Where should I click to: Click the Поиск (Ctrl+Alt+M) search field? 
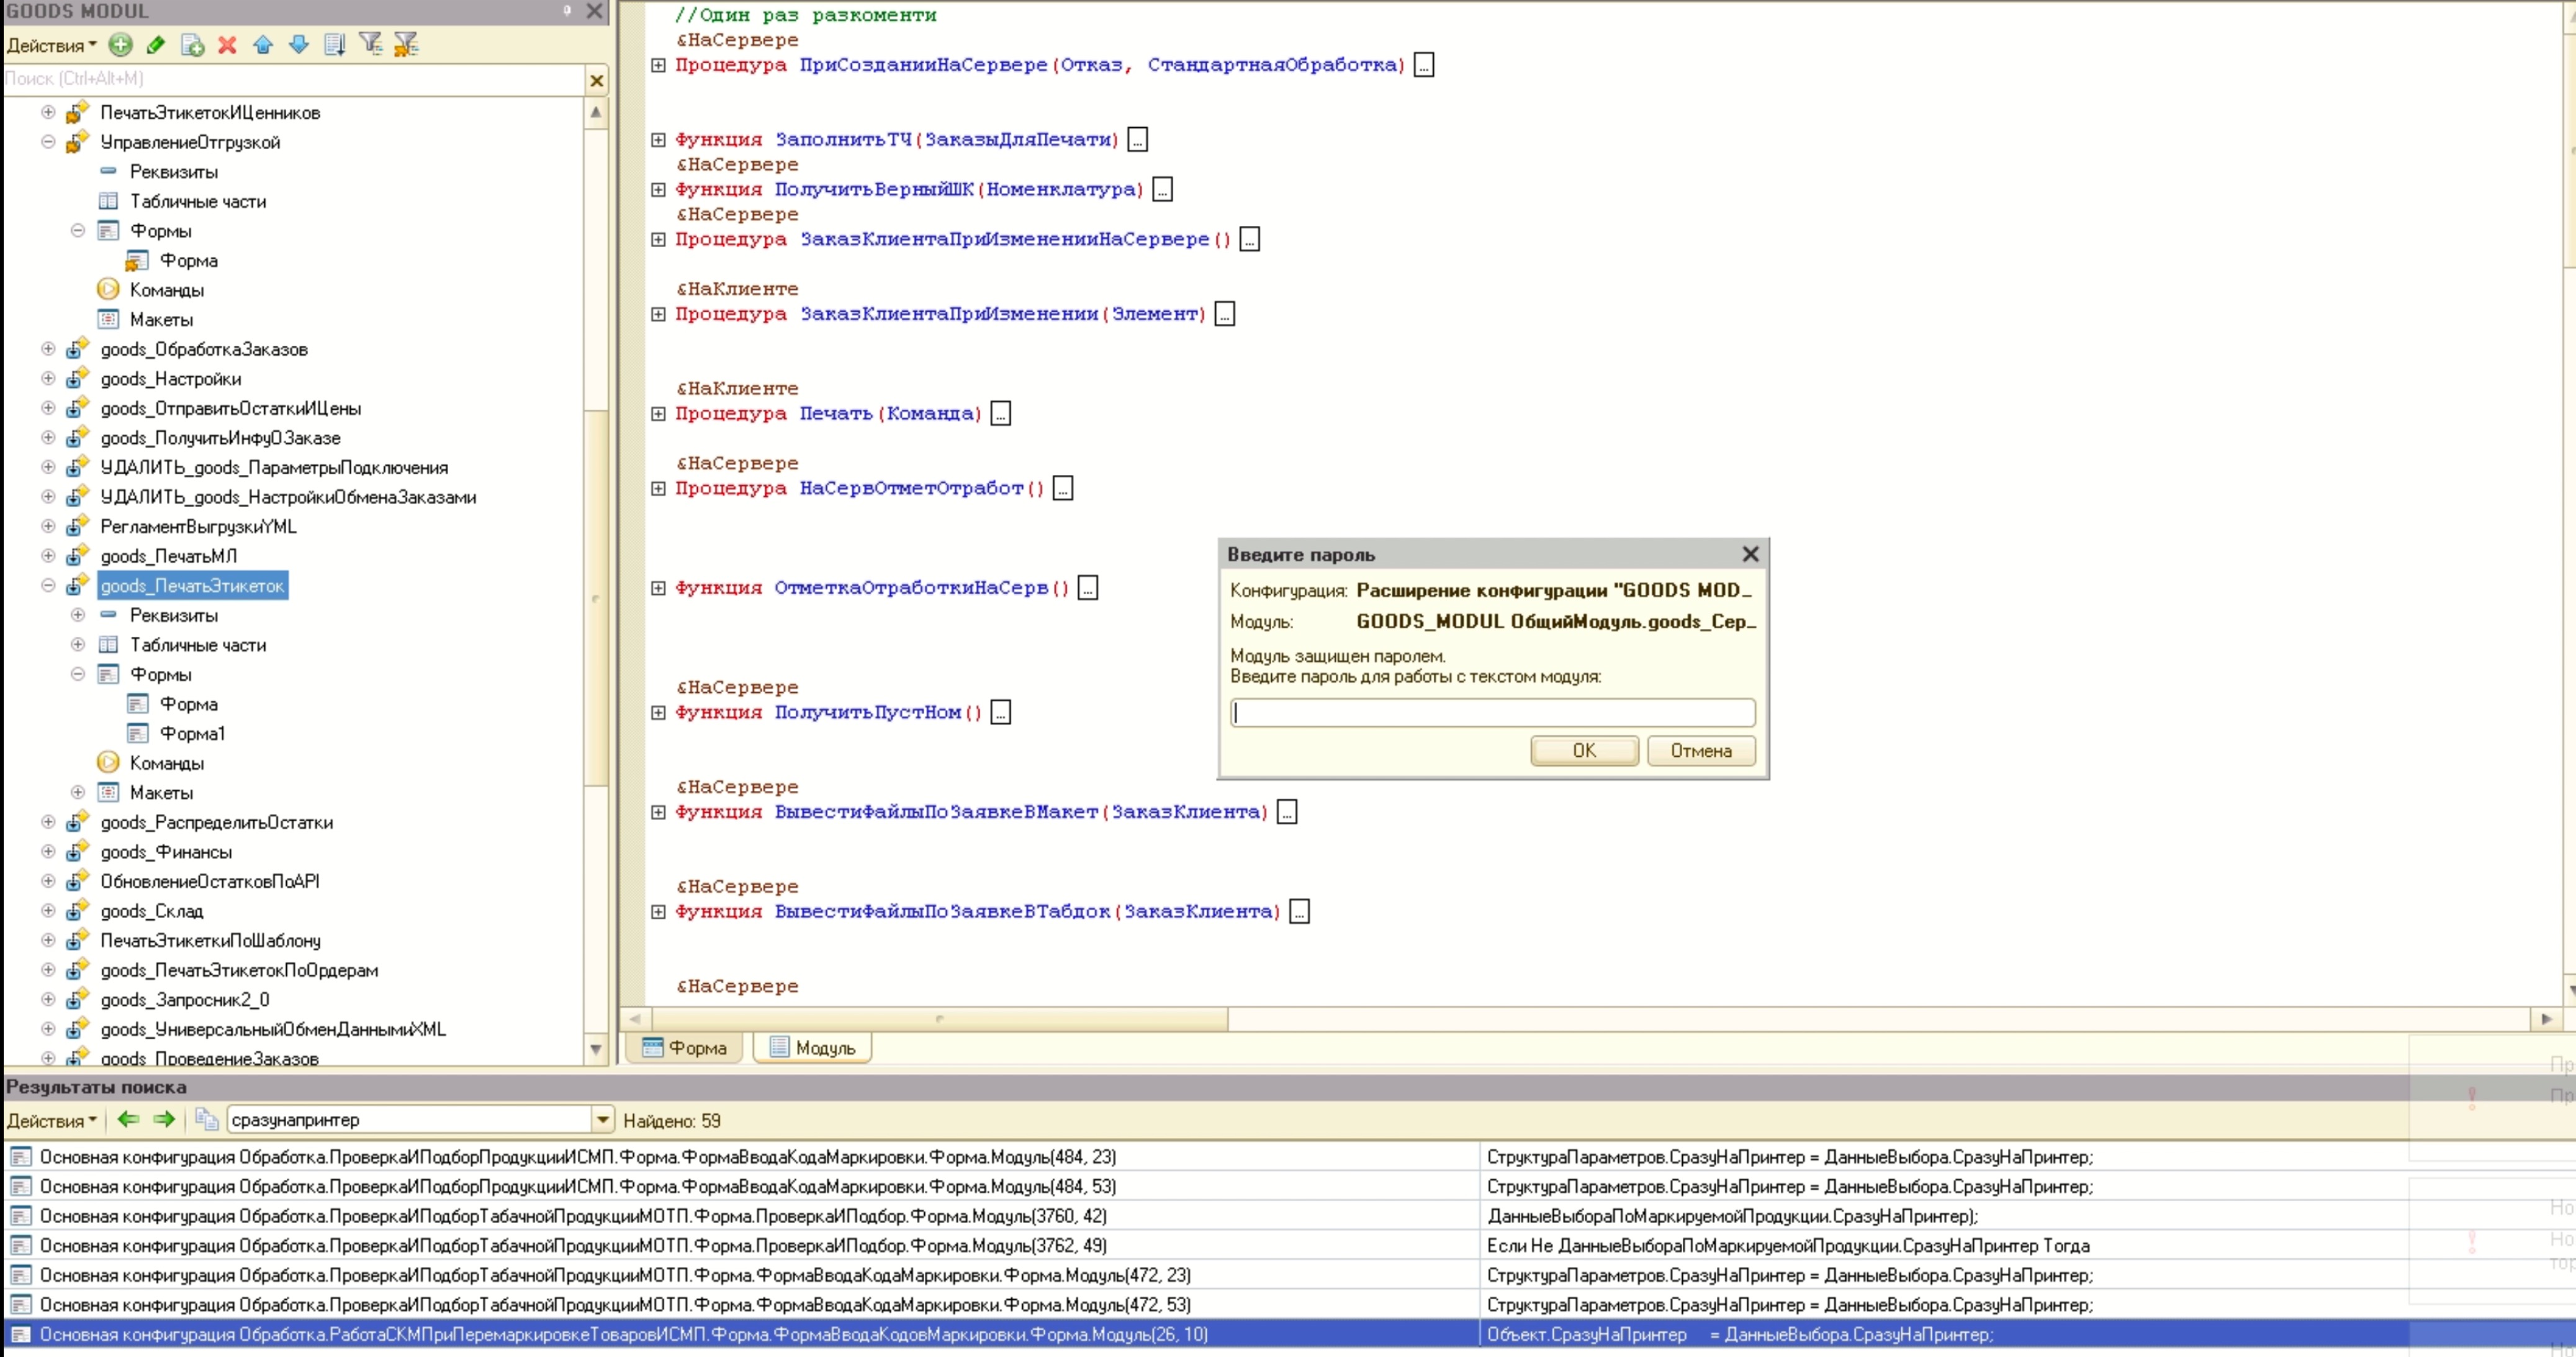tap(294, 79)
